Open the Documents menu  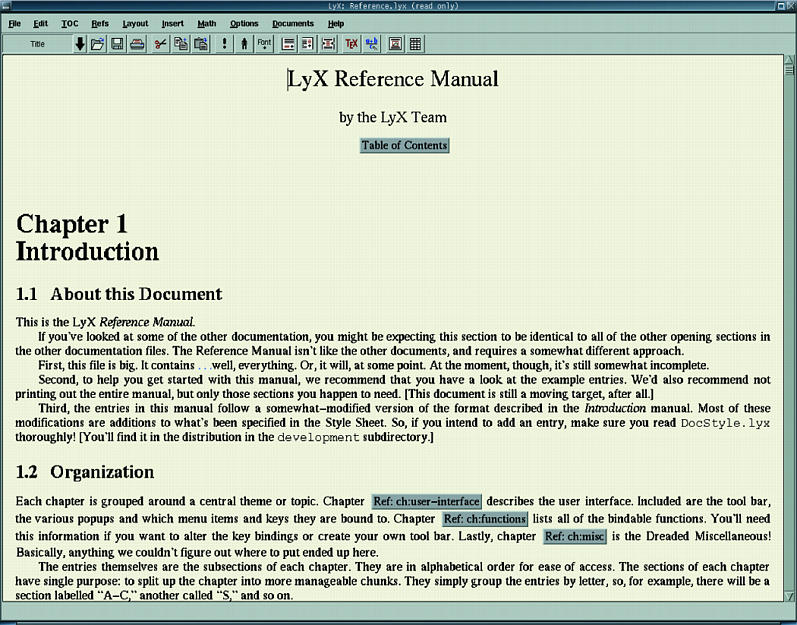coord(292,23)
